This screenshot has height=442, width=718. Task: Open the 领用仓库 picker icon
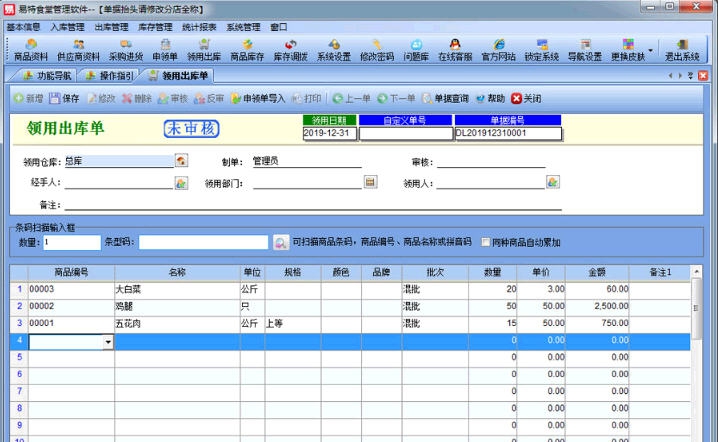coord(181,160)
